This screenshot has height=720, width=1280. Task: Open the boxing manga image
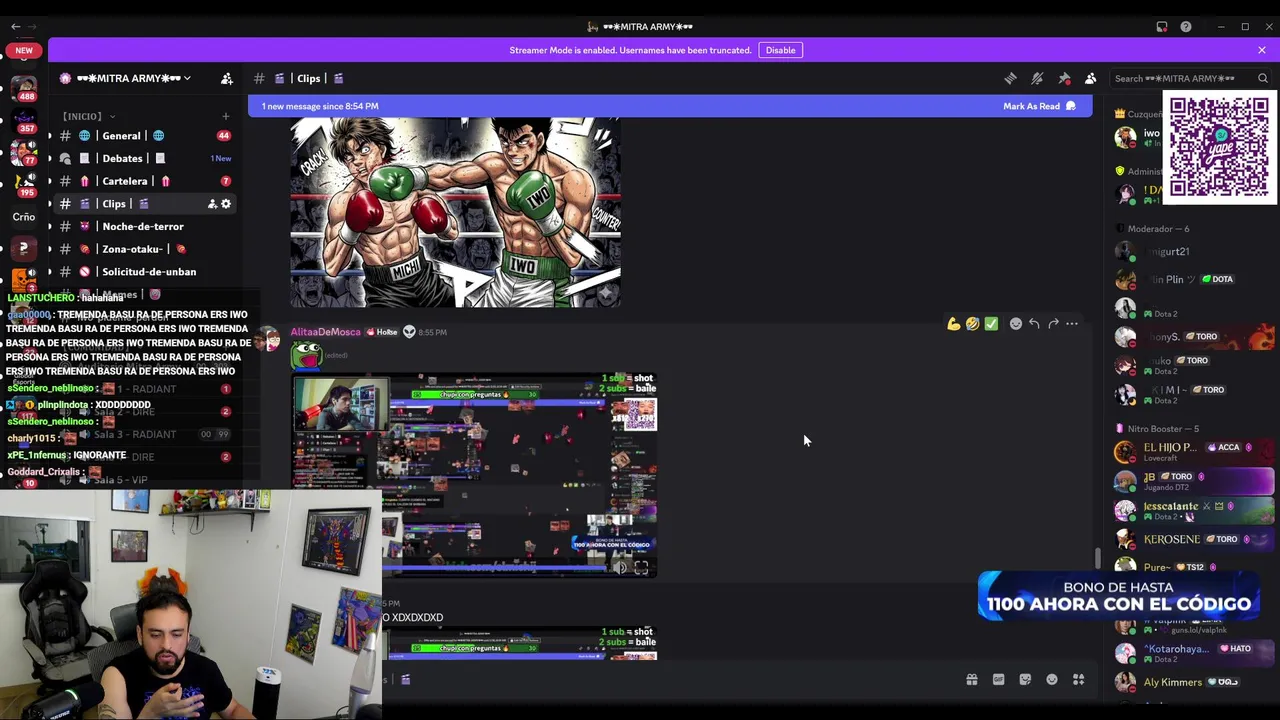point(455,212)
